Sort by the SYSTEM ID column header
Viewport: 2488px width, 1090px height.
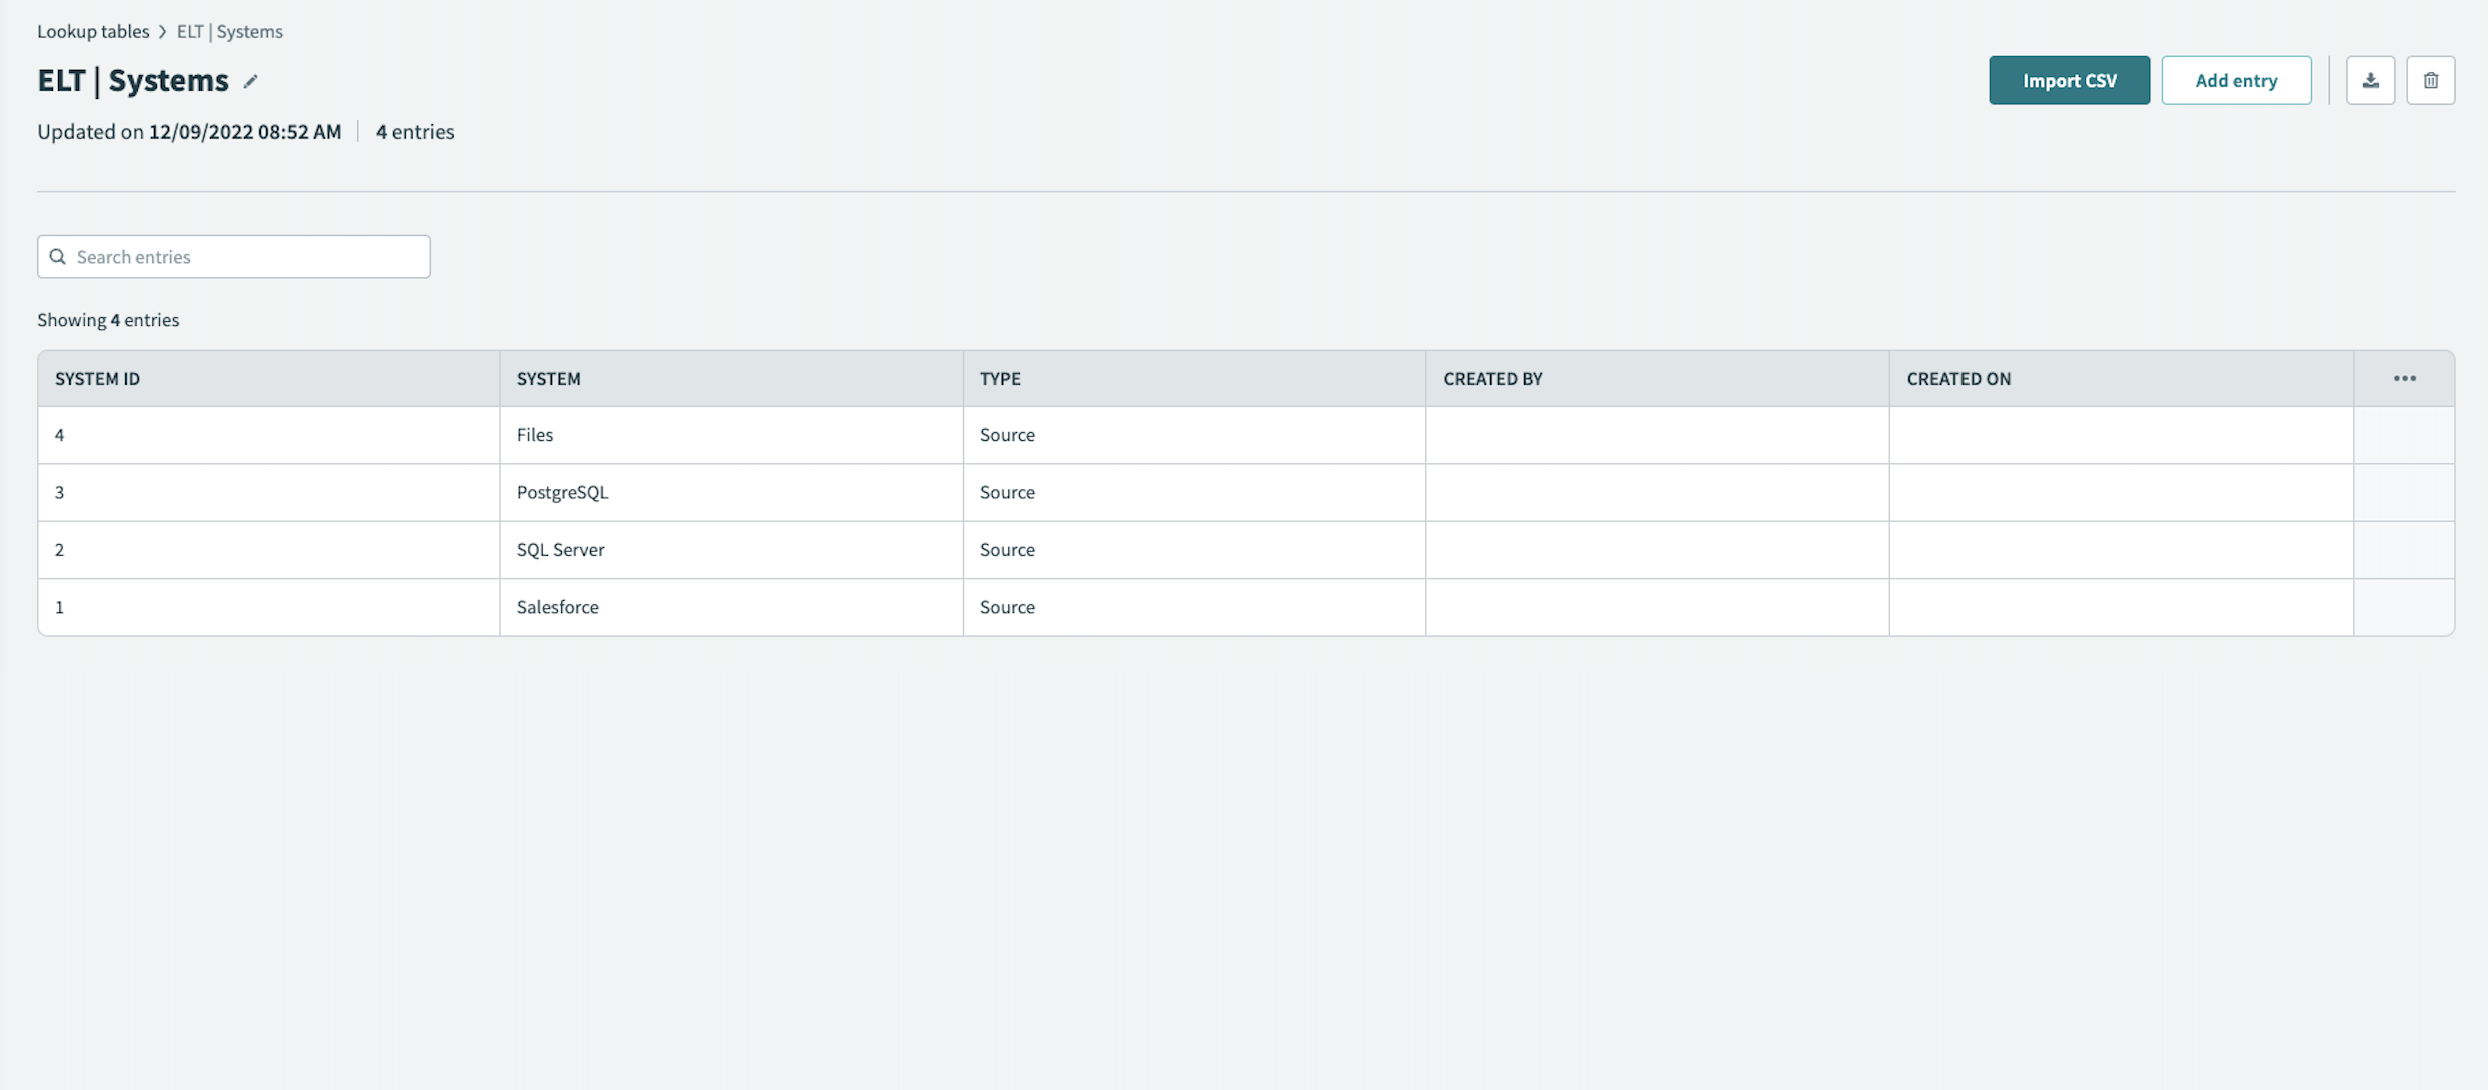(98, 378)
